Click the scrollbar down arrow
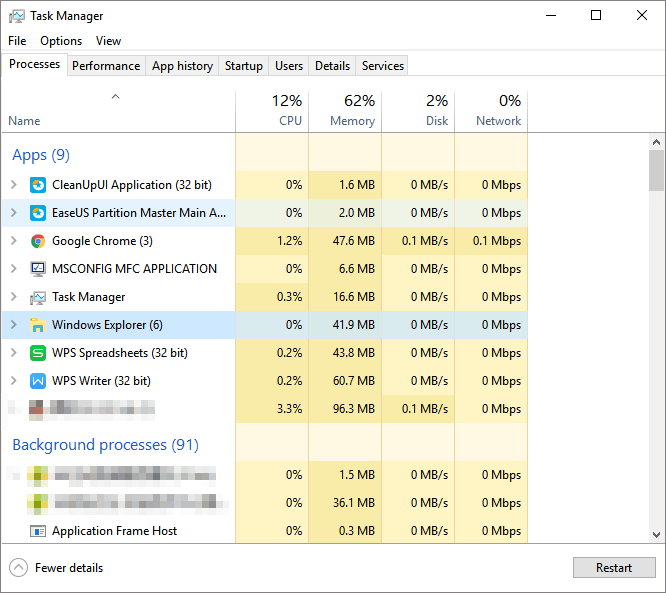This screenshot has width=666, height=593. pos(656,535)
